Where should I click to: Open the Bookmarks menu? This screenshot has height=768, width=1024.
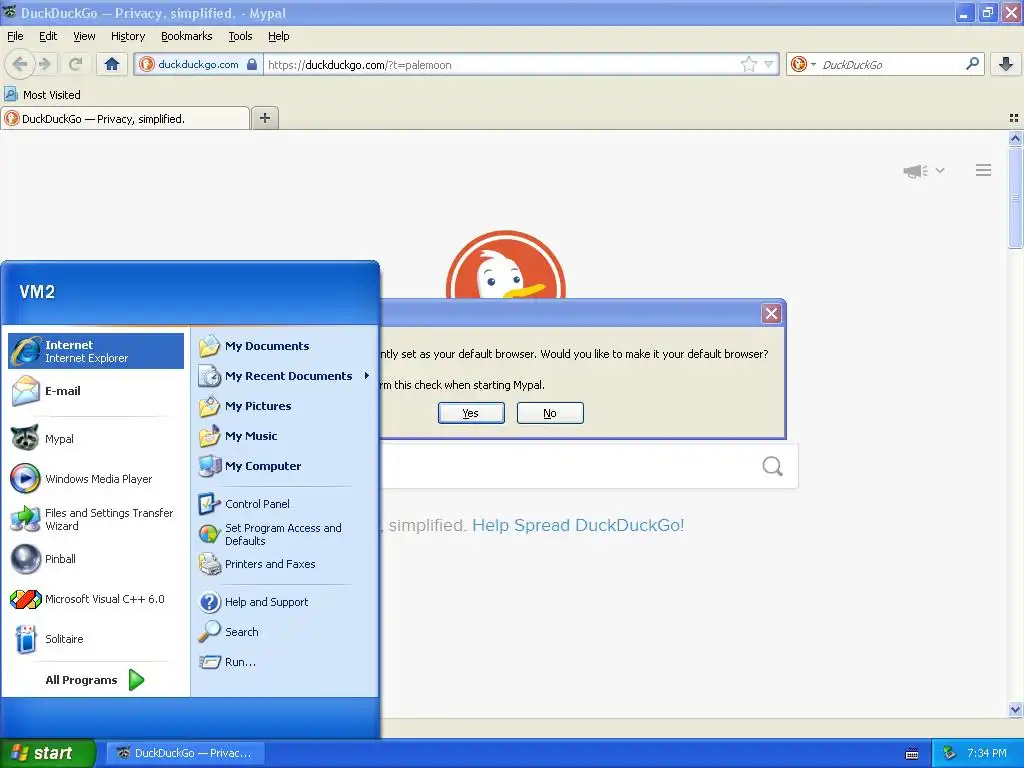(x=187, y=36)
